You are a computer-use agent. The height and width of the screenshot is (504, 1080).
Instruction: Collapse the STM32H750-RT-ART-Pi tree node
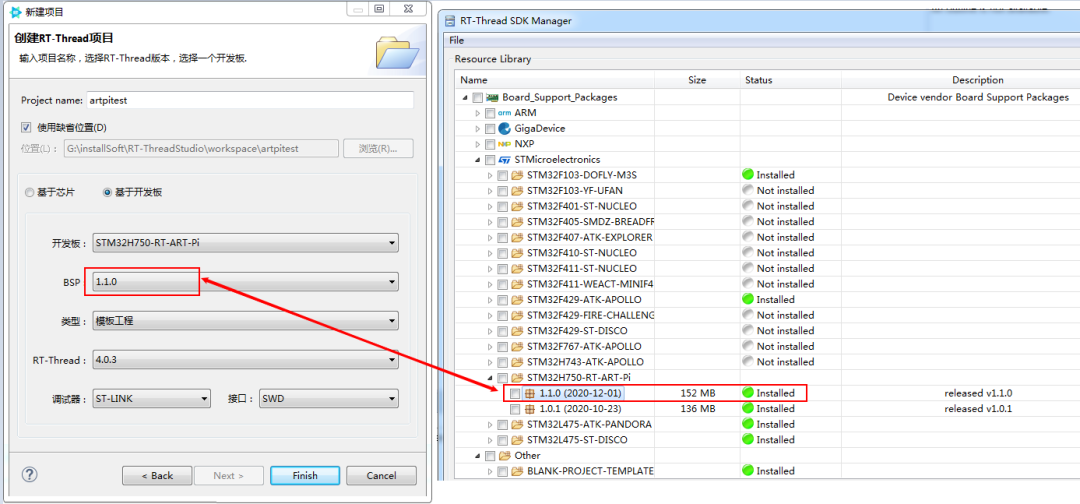(490, 377)
